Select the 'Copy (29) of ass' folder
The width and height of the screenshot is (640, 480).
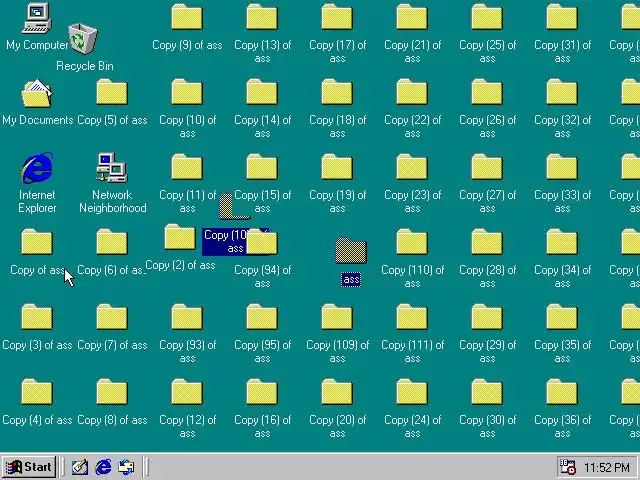(x=487, y=318)
